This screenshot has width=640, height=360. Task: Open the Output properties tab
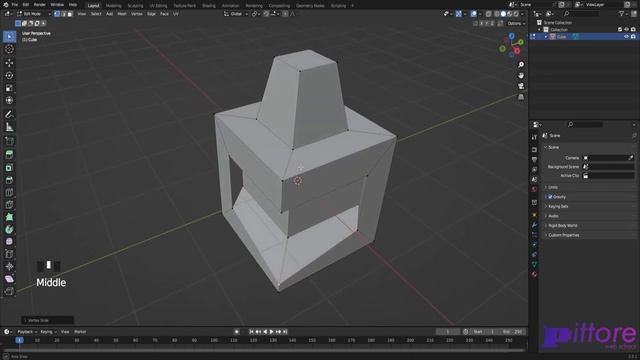pyautogui.click(x=534, y=160)
